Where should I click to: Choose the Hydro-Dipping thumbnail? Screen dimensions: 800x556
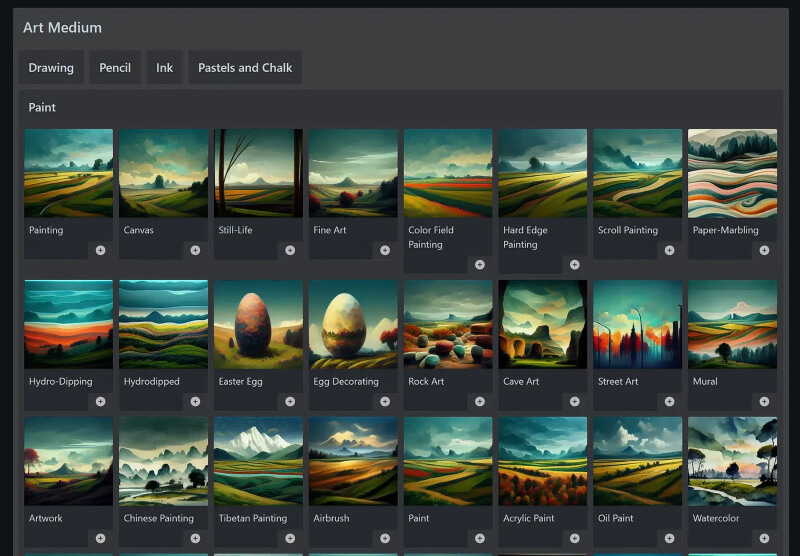(x=68, y=324)
